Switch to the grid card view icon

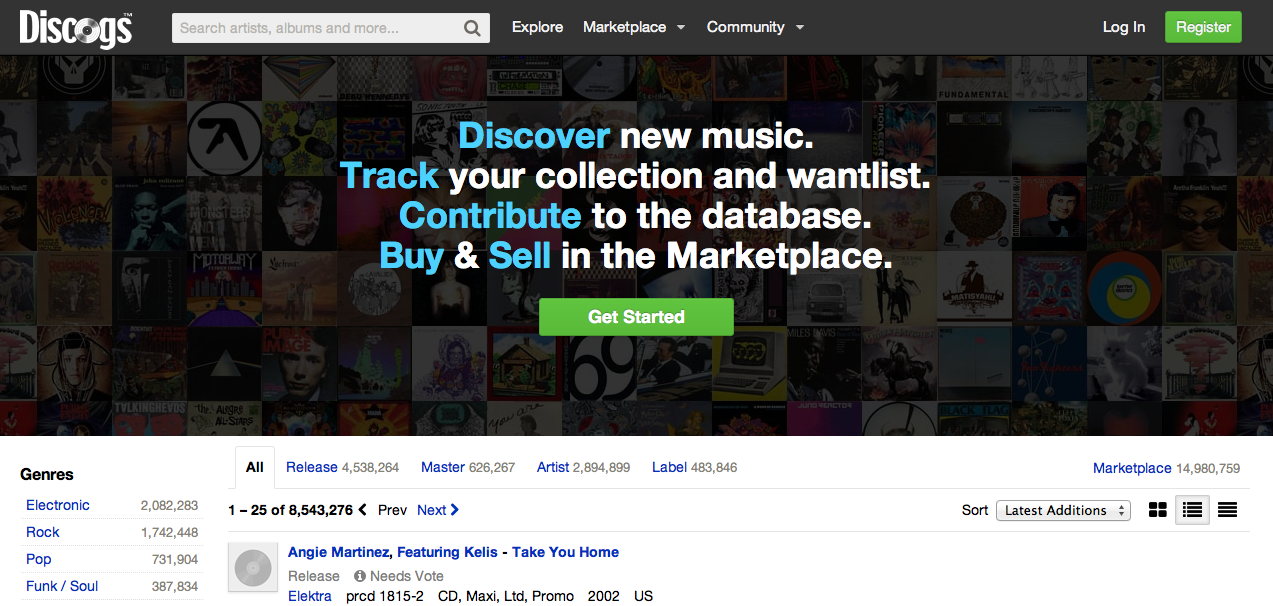click(x=1158, y=510)
